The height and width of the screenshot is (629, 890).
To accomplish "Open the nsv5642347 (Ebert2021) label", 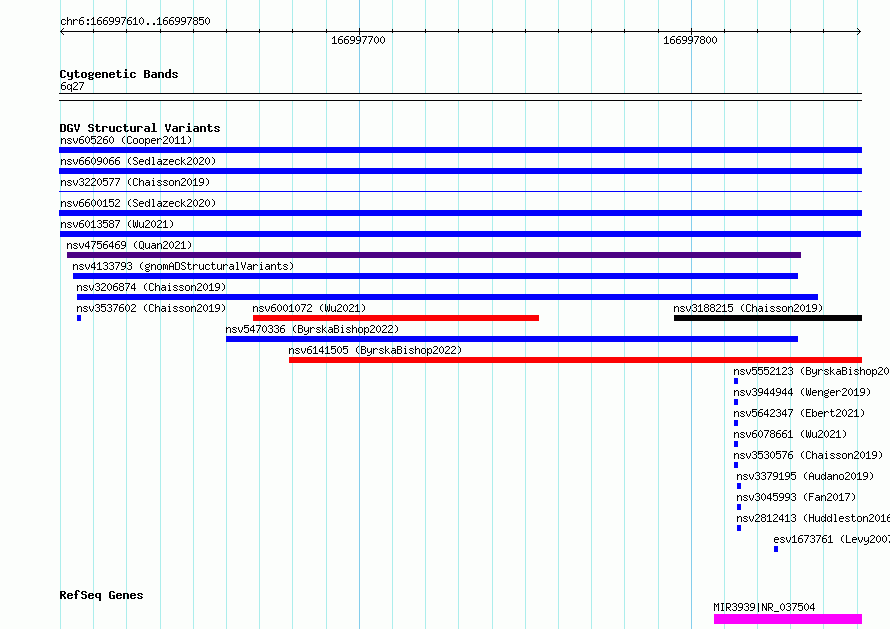I will point(799,413).
